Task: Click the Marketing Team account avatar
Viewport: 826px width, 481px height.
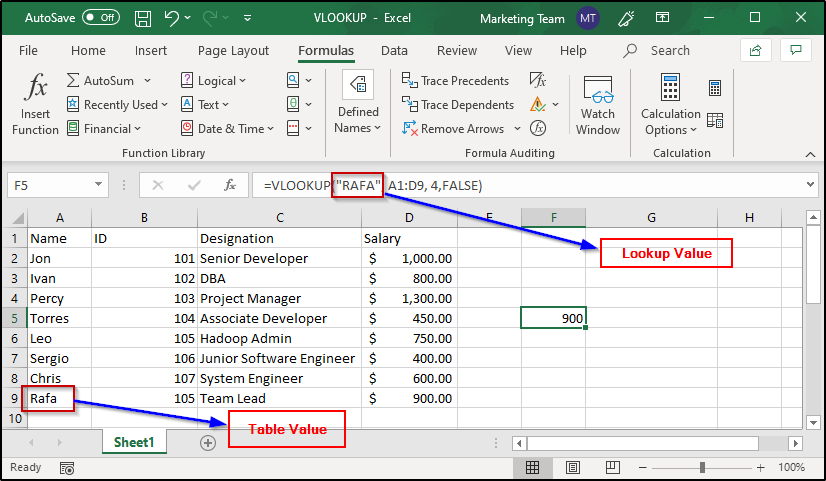Action: (588, 18)
